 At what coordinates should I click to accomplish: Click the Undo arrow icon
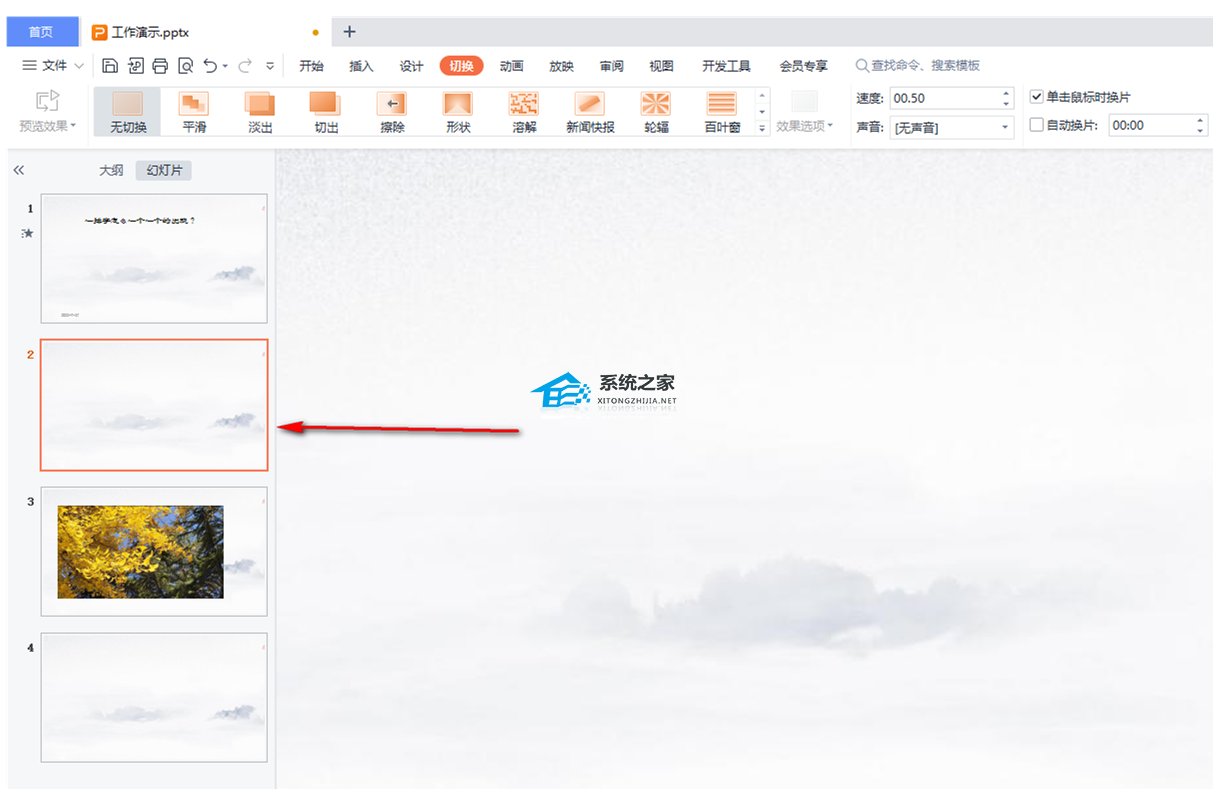(x=210, y=66)
